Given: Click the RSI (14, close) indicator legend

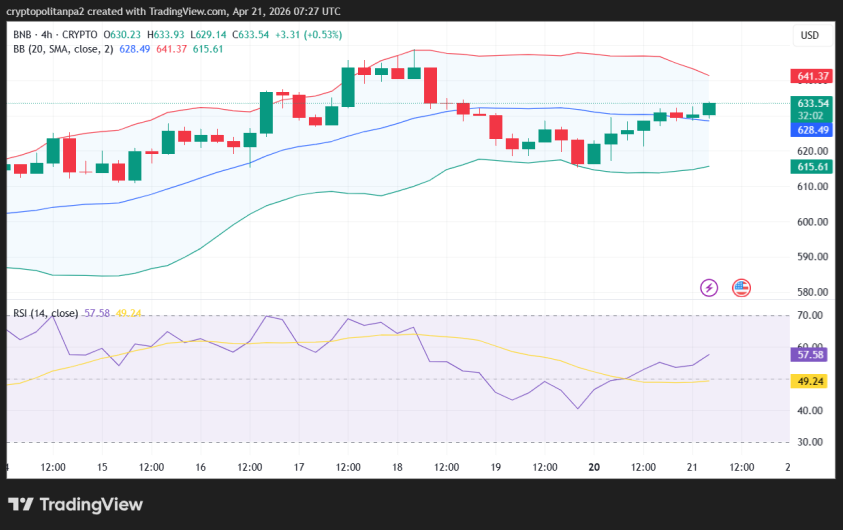Looking at the screenshot, I should click(x=45, y=313).
